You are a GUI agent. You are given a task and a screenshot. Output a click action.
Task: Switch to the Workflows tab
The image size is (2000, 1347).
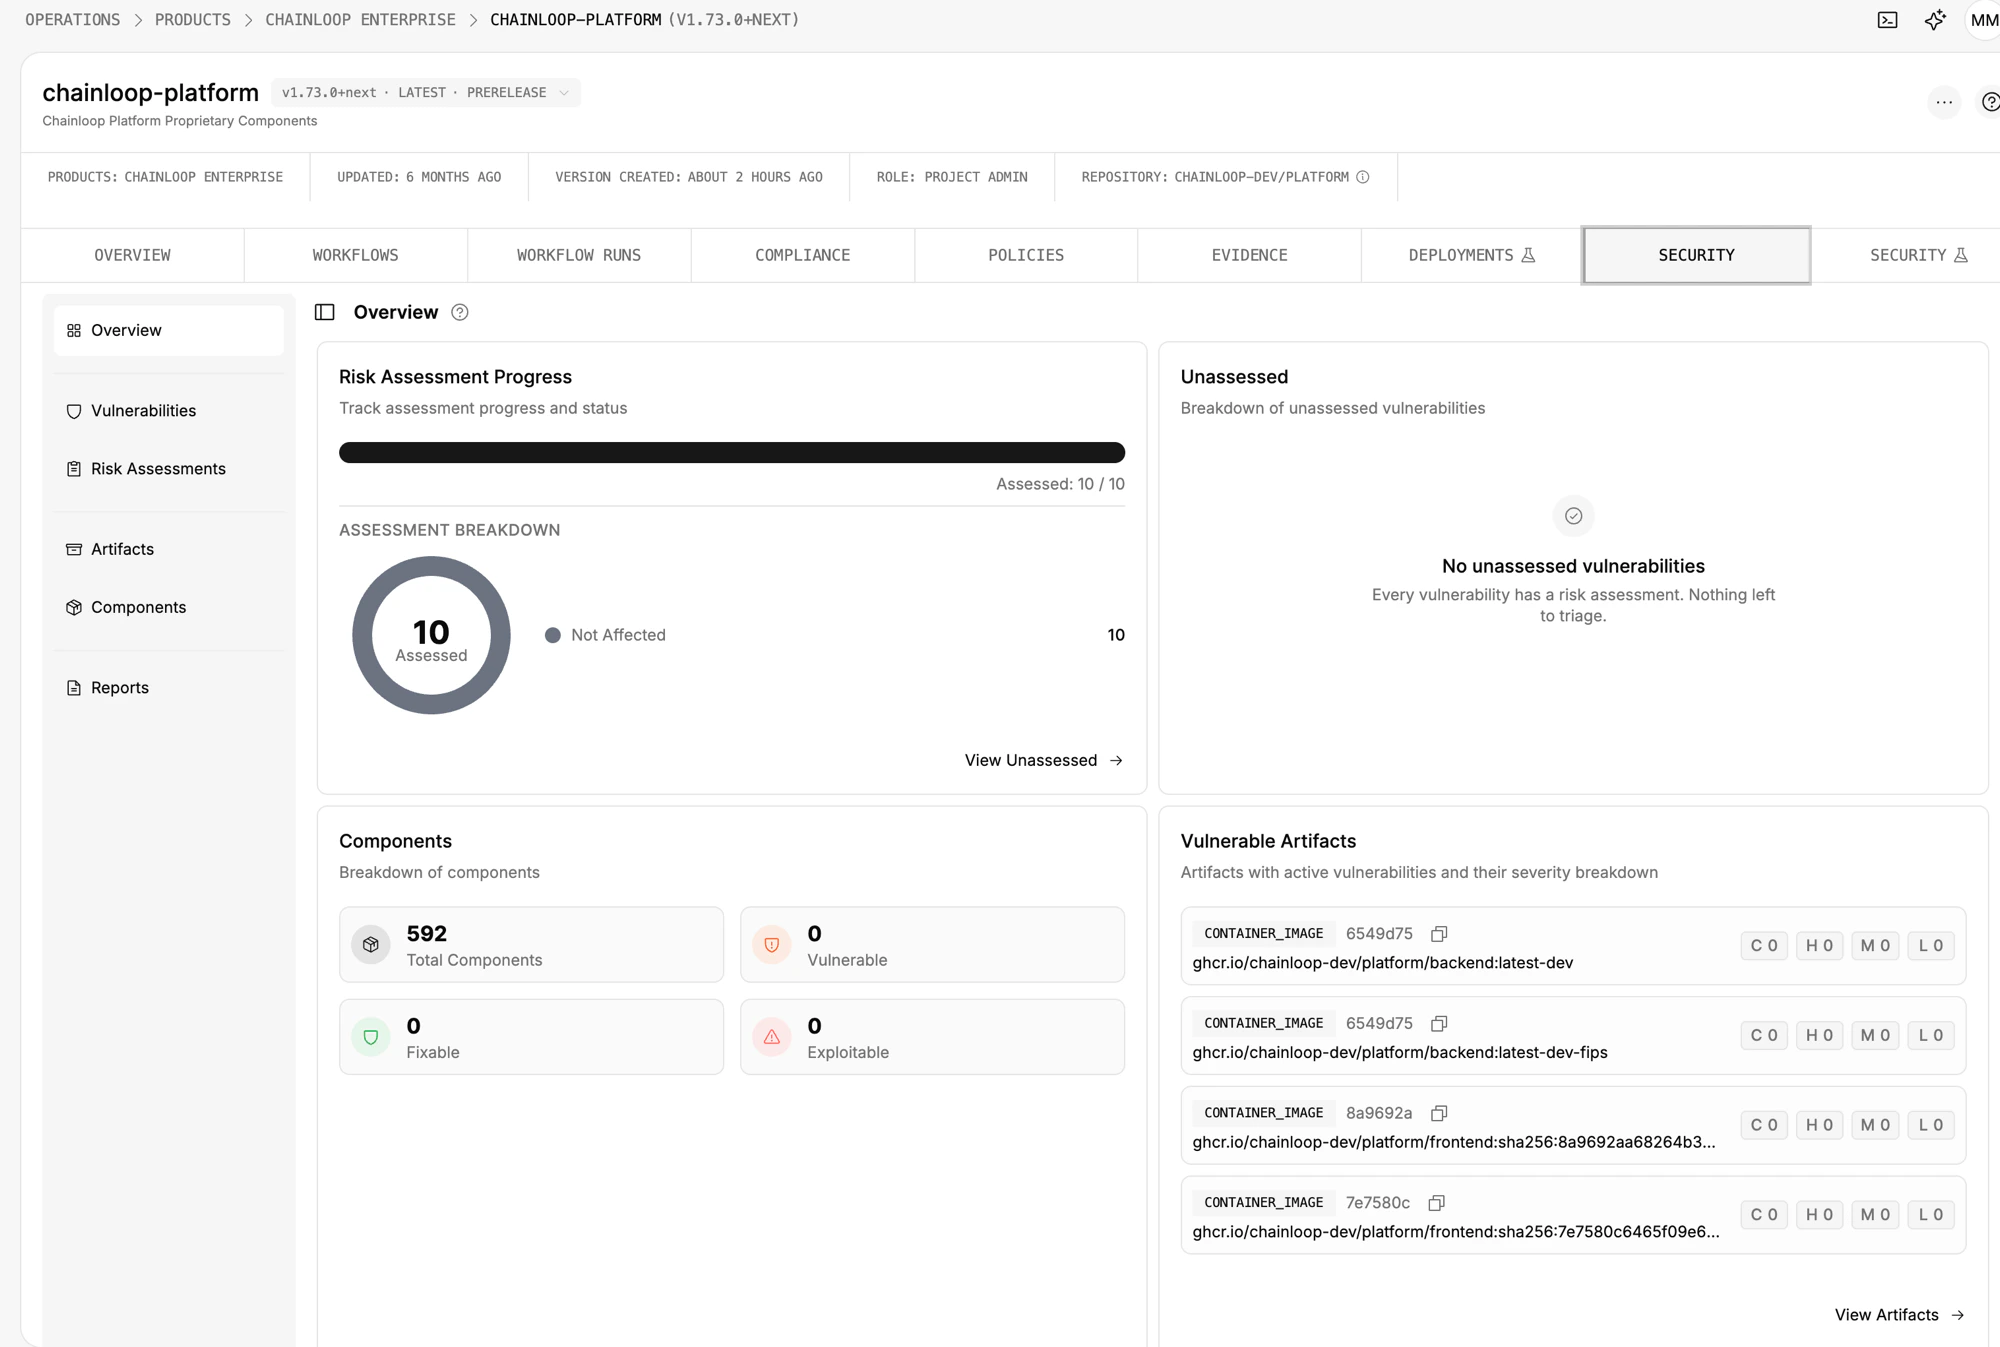click(x=355, y=255)
